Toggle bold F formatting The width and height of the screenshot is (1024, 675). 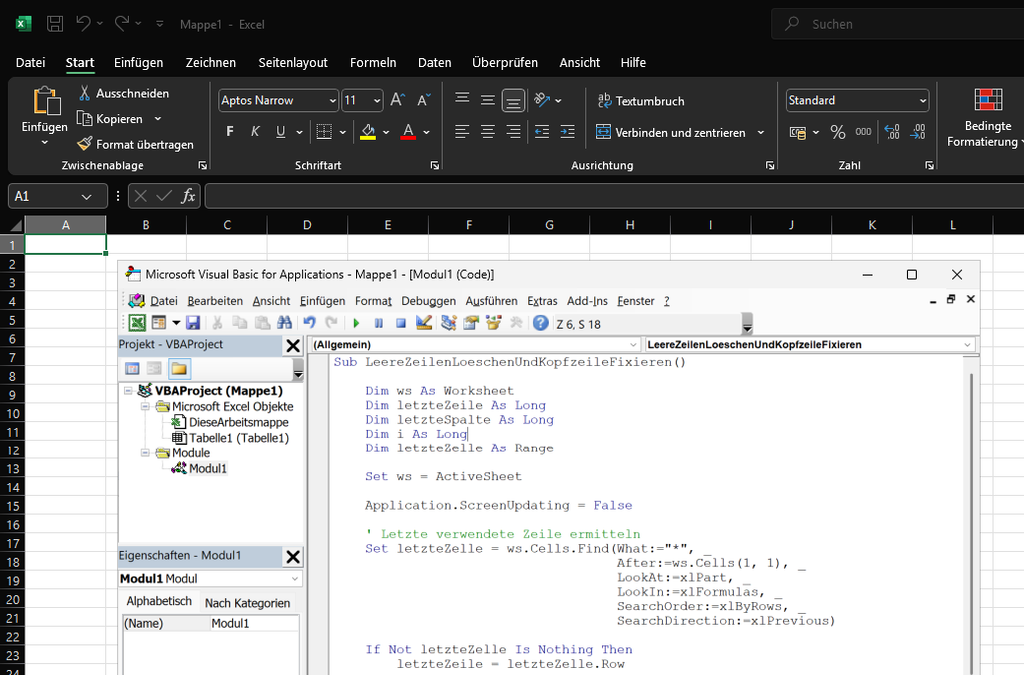(230, 132)
